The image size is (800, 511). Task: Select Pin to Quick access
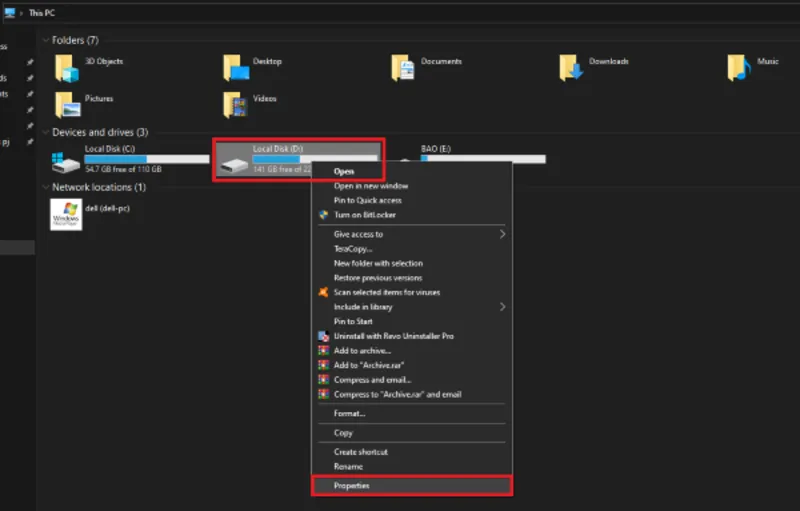point(370,200)
